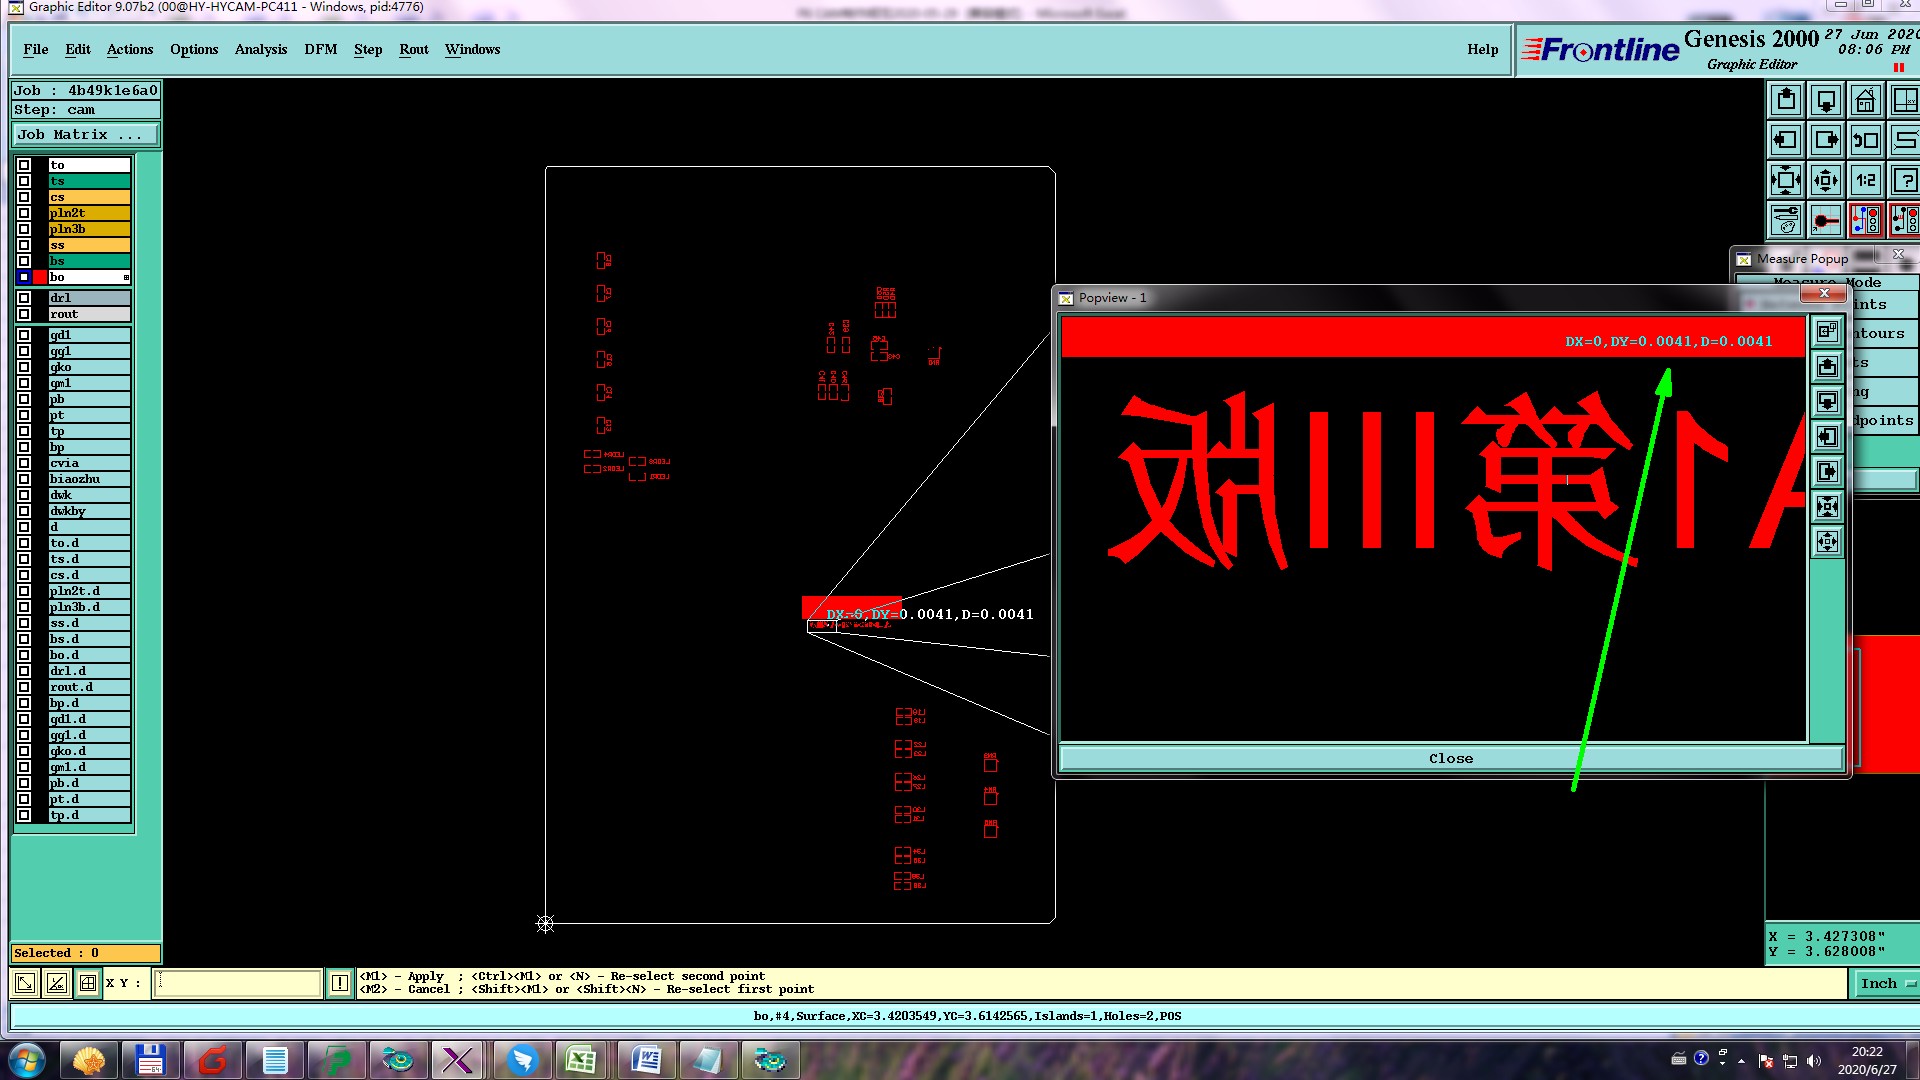Enable display checkbox for layer rout
This screenshot has height=1080, width=1920.
tap(24, 314)
